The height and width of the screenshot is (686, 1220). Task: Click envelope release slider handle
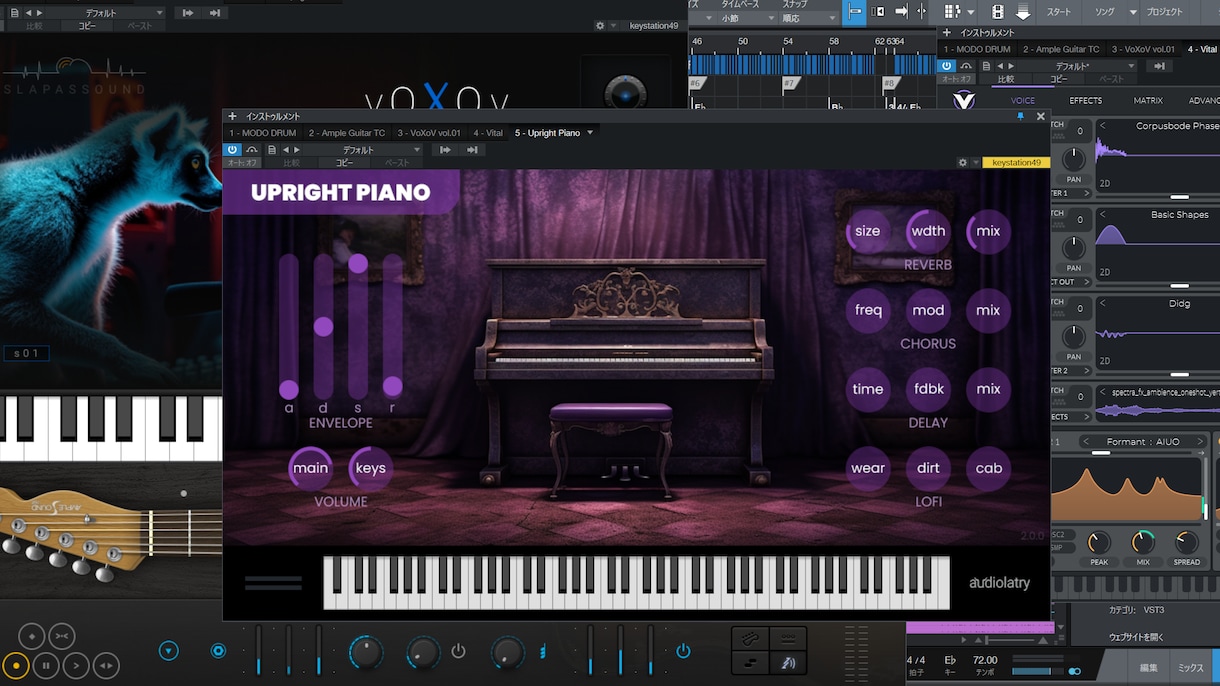[x=393, y=386]
